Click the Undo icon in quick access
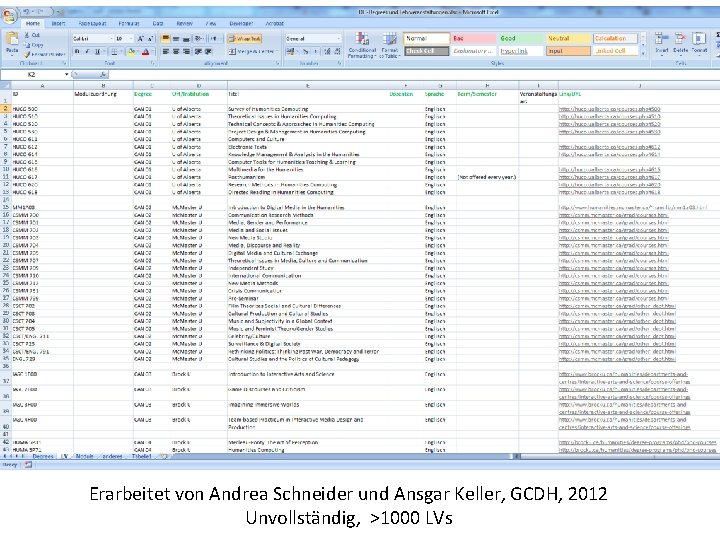The image size is (720, 540). click(x=28, y=11)
